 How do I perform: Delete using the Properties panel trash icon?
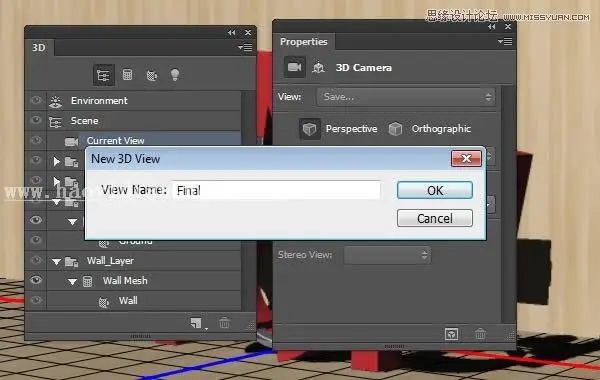click(480, 334)
